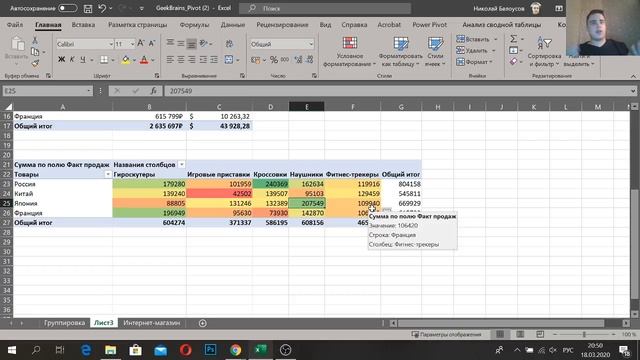Viewport: 640px width, 360px height.
Task: Click the Merge and Center icon
Action: coord(229,60)
